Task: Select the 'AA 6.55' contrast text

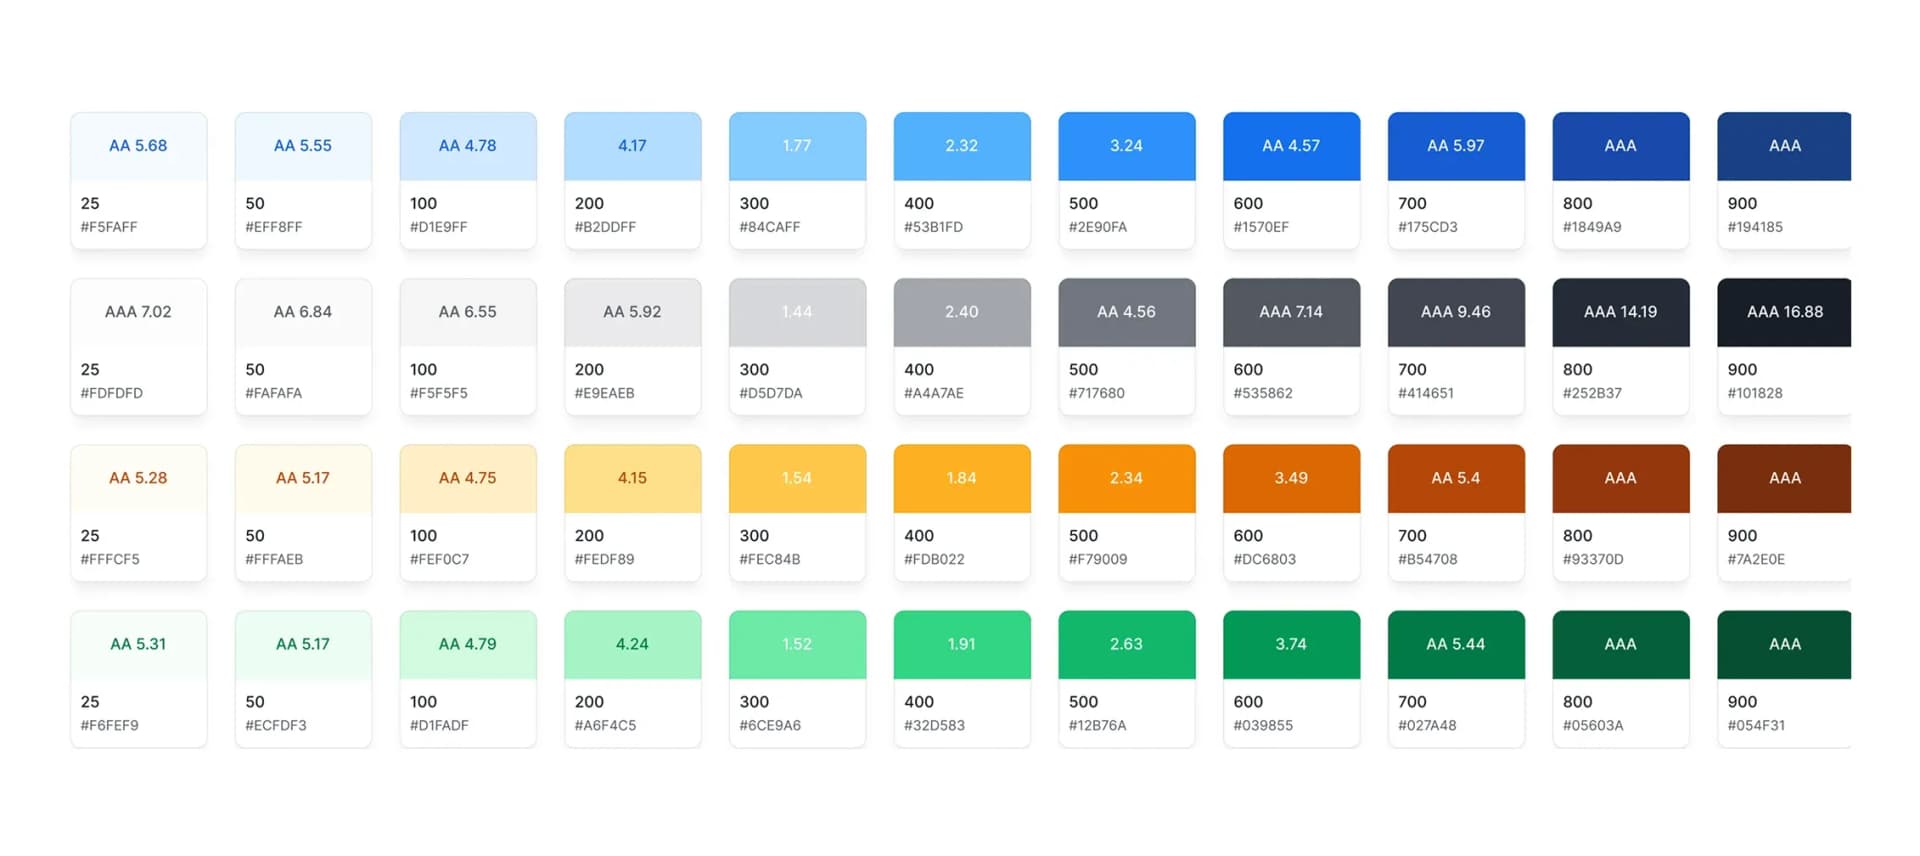Action: tap(467, 312)
